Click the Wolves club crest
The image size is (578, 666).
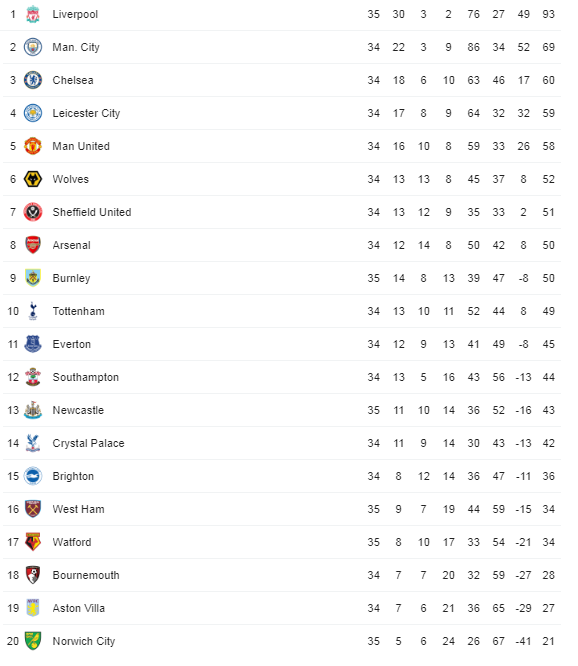[33, 179]
